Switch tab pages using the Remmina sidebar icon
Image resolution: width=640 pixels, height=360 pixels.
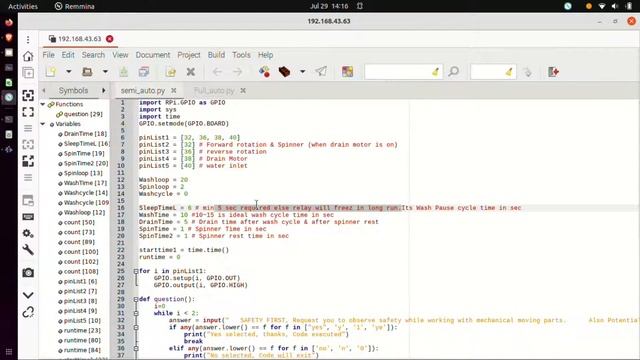point(28,201)
